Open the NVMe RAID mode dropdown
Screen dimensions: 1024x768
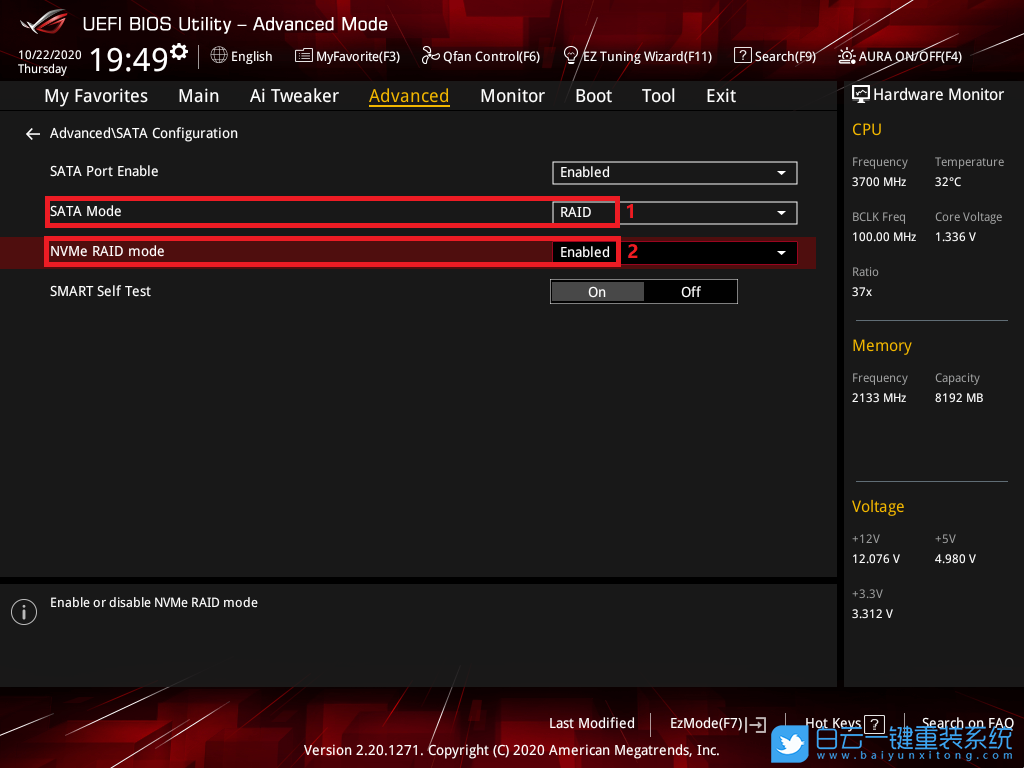pos(674,252)
